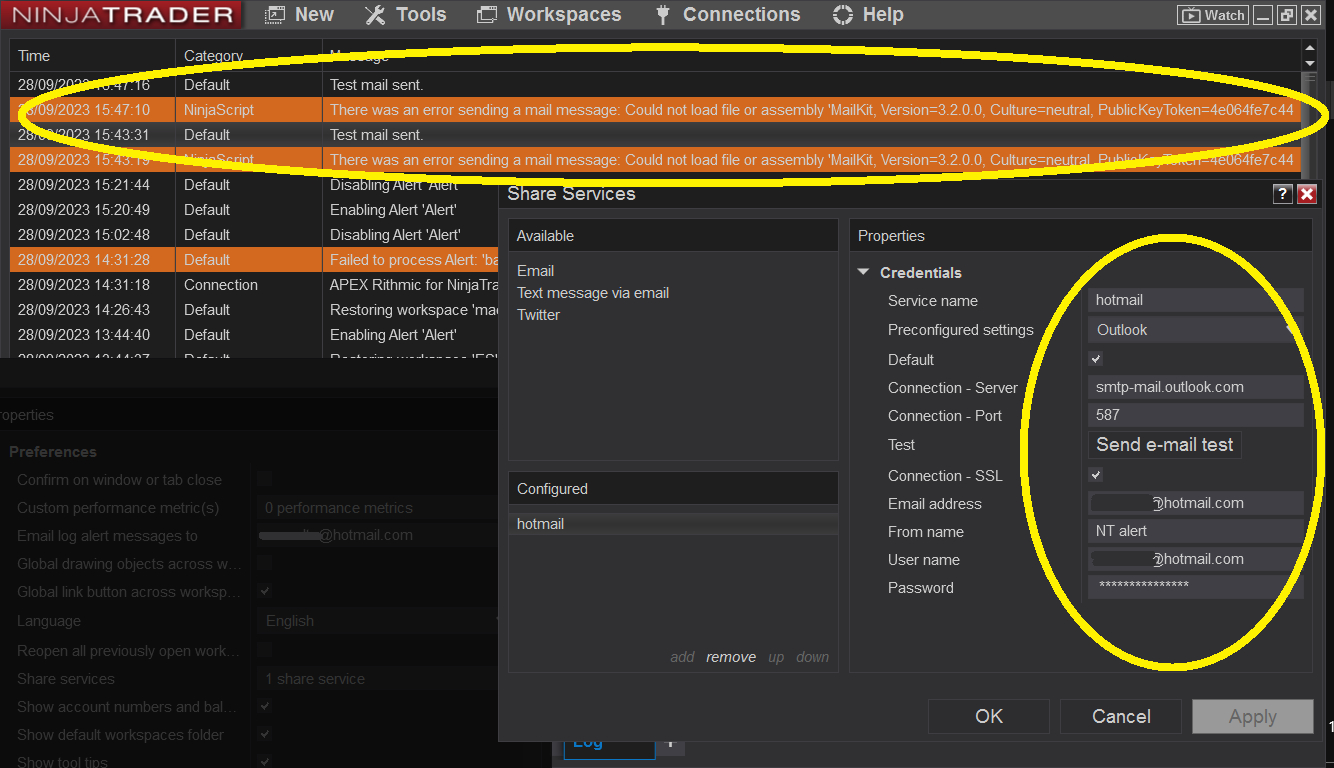Click Cancel in Share Services

coord(1121,716)
